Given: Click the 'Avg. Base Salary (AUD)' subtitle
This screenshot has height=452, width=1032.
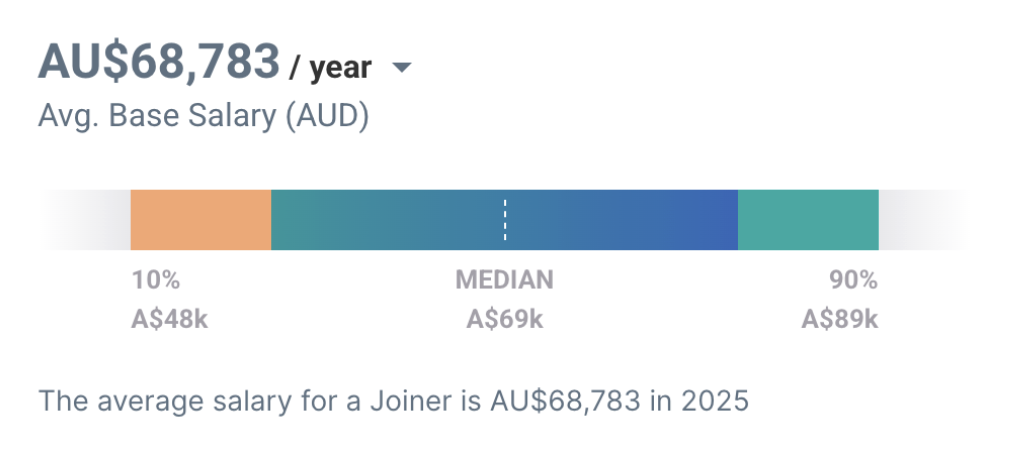Looking at the screenshot, I should tap(203, 116).
